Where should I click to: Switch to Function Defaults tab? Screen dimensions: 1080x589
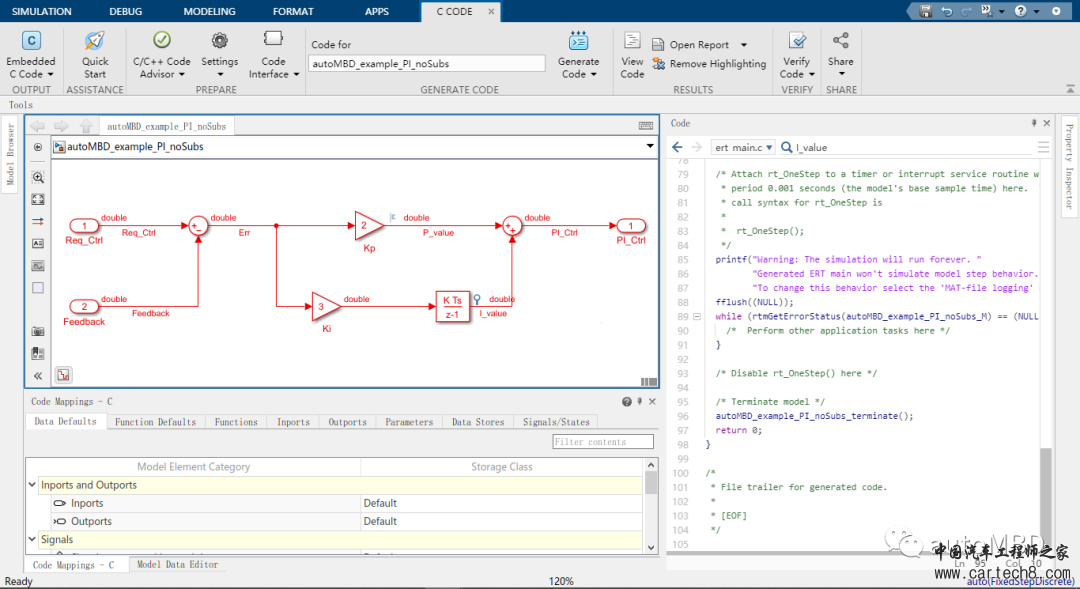pyautogui.click(x=155, y=422)
